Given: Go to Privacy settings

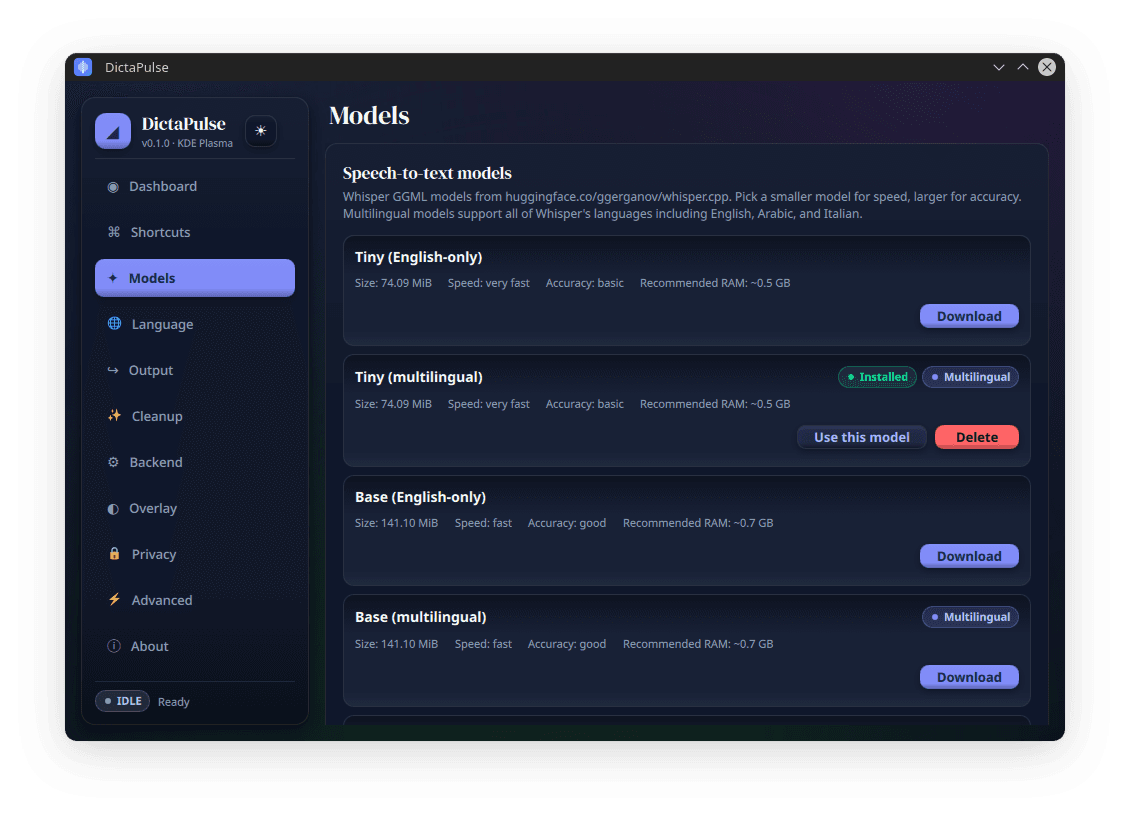Looking at the screenshot, I should 195,554.
